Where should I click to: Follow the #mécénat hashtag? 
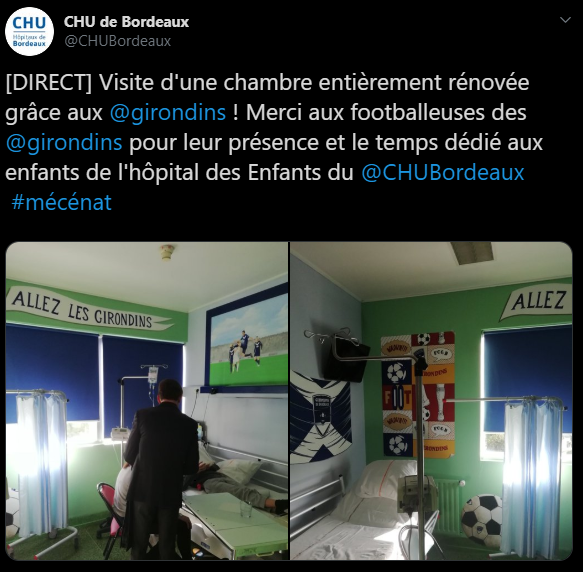61,202
